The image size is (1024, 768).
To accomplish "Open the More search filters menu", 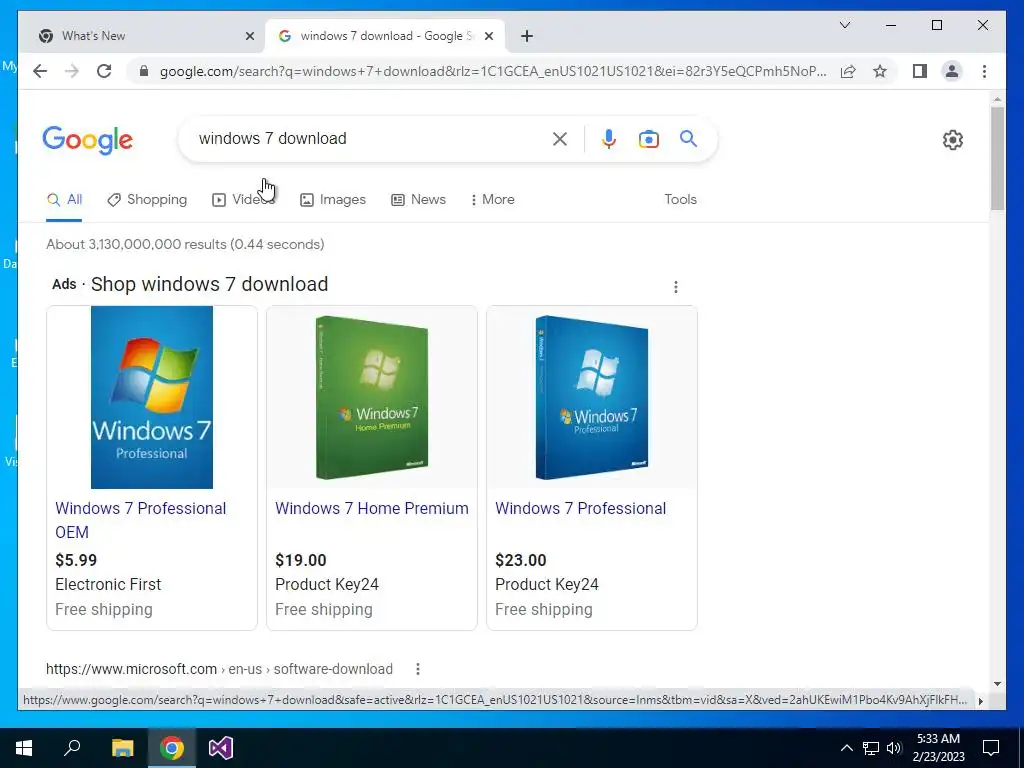I will tap(492, 199).
